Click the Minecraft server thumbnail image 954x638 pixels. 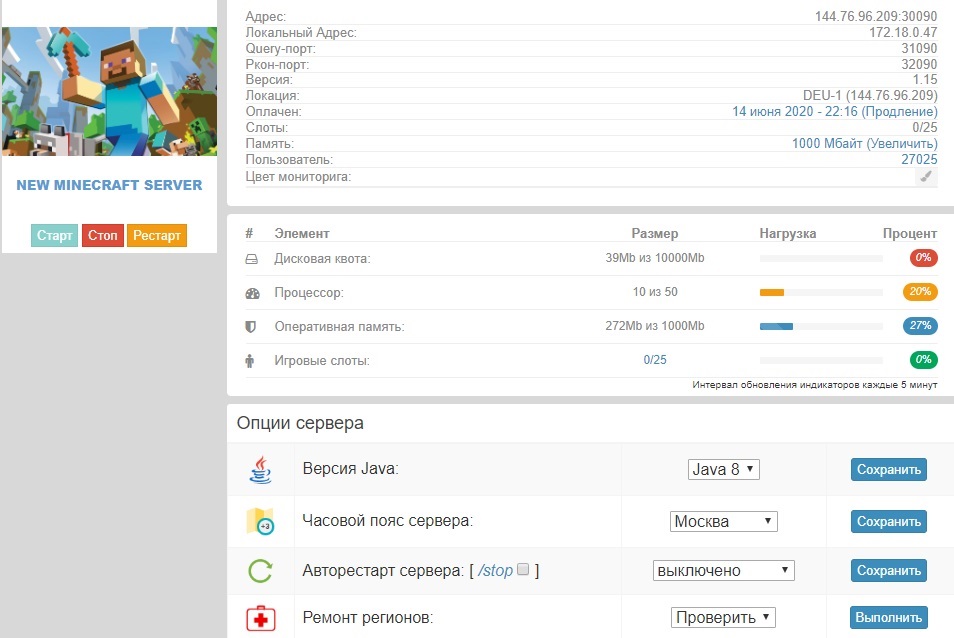click(x=110, y=91)
